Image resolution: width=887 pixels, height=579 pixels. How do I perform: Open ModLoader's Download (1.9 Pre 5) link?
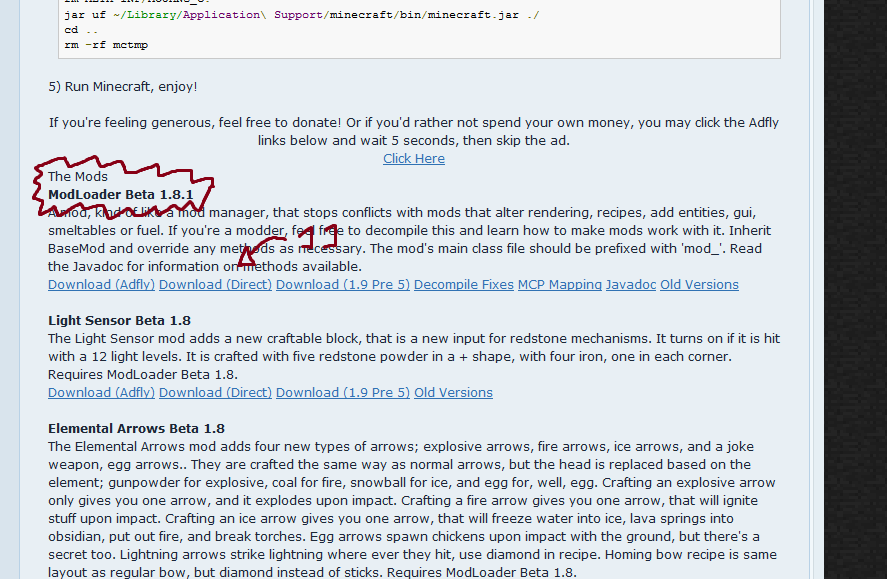(x=343, y=285)
